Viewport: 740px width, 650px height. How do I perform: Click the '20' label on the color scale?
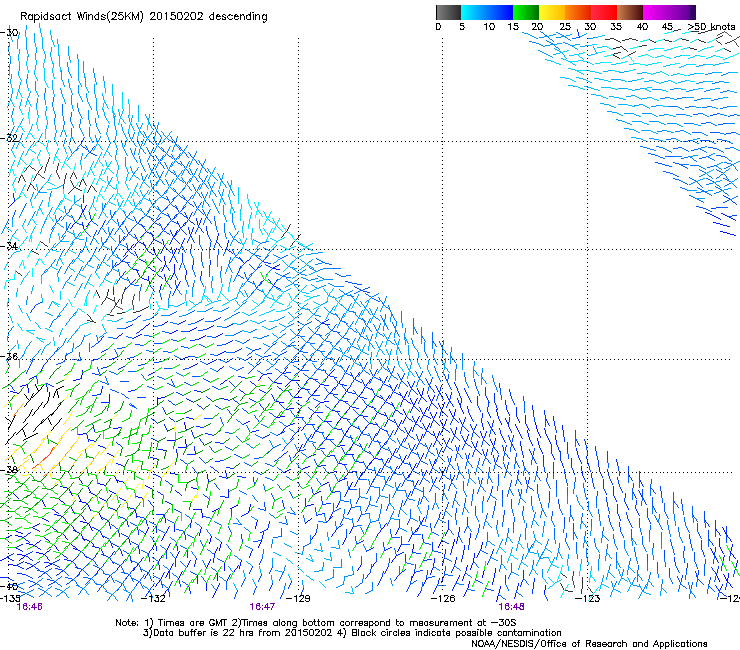(537, 26)
